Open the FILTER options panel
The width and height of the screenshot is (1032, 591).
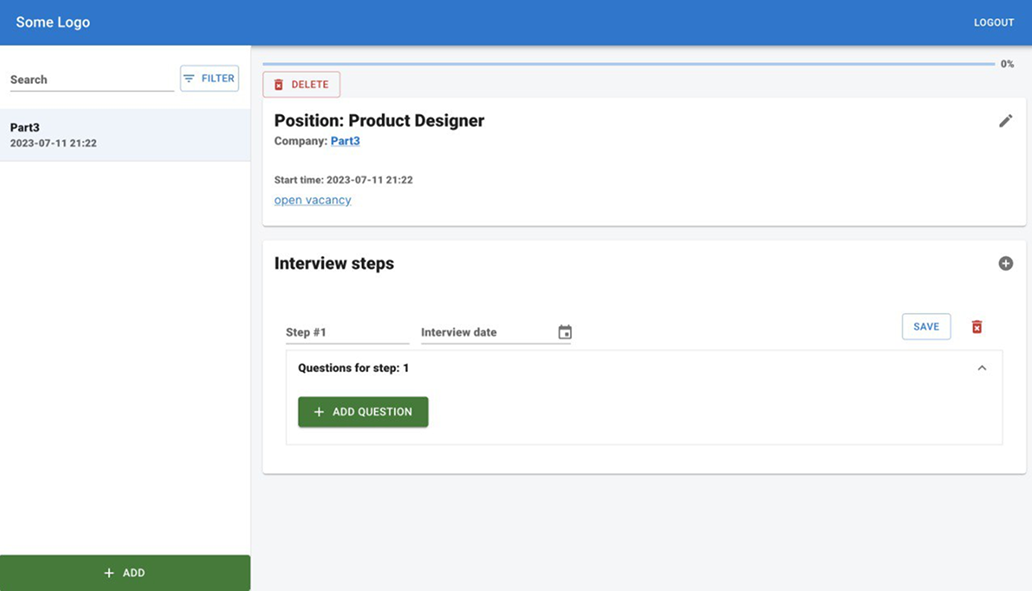tap(209, 78)
